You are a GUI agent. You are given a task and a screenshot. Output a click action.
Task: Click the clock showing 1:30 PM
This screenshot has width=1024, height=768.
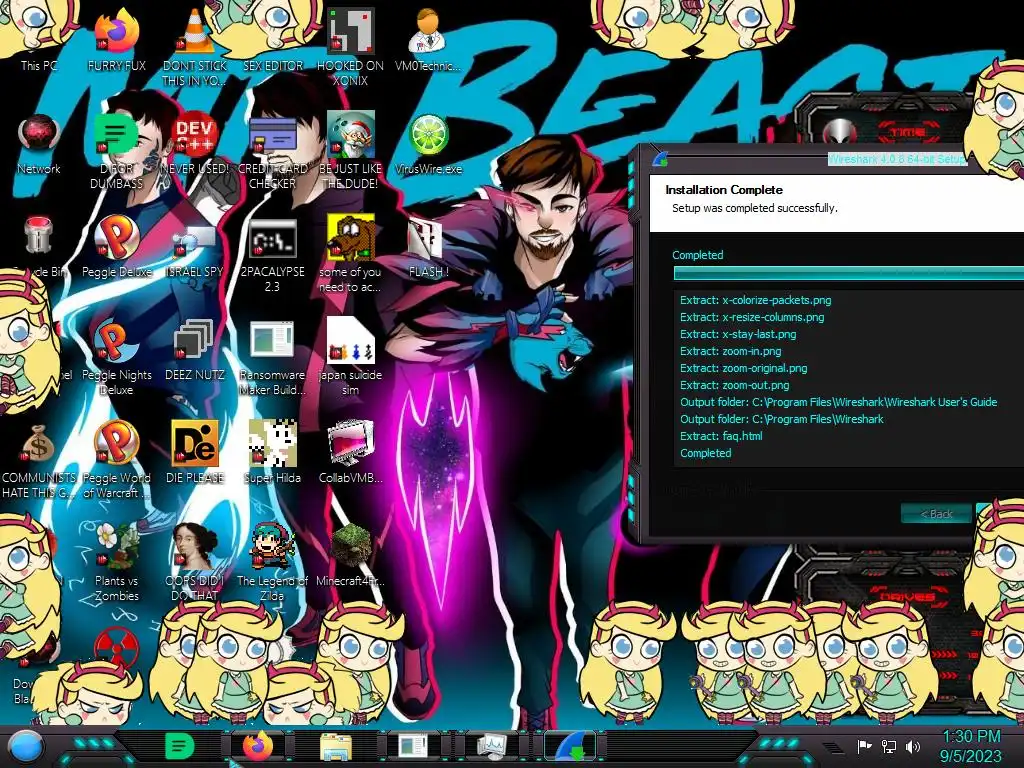coord(971,737)
